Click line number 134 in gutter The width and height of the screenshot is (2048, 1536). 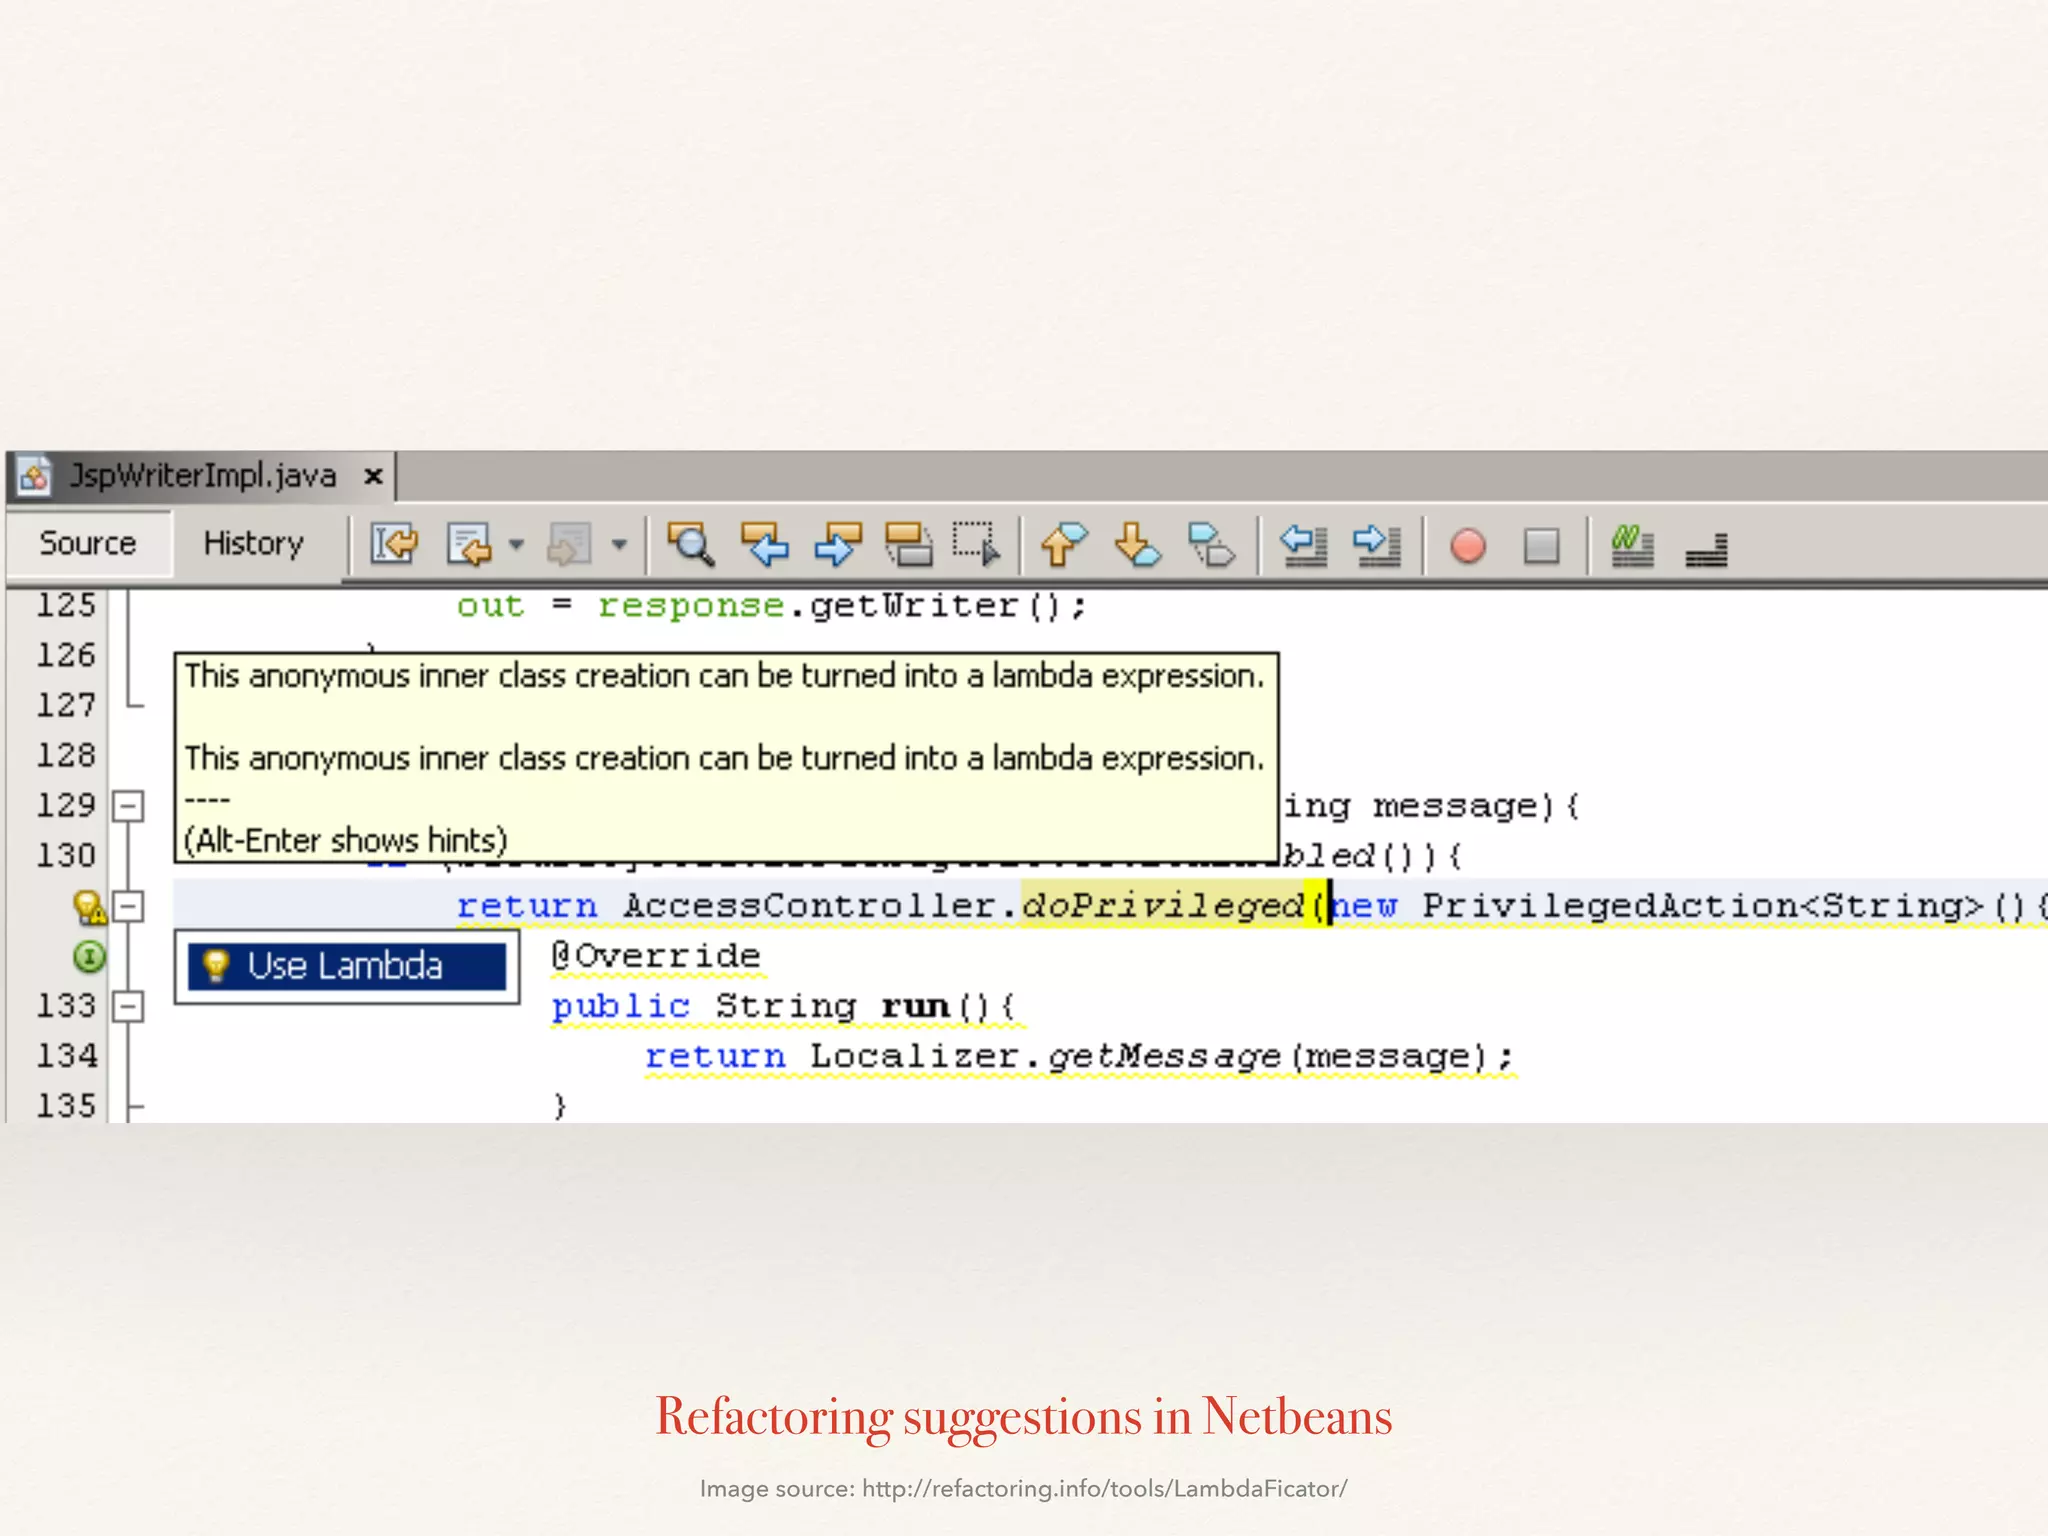66,1055
